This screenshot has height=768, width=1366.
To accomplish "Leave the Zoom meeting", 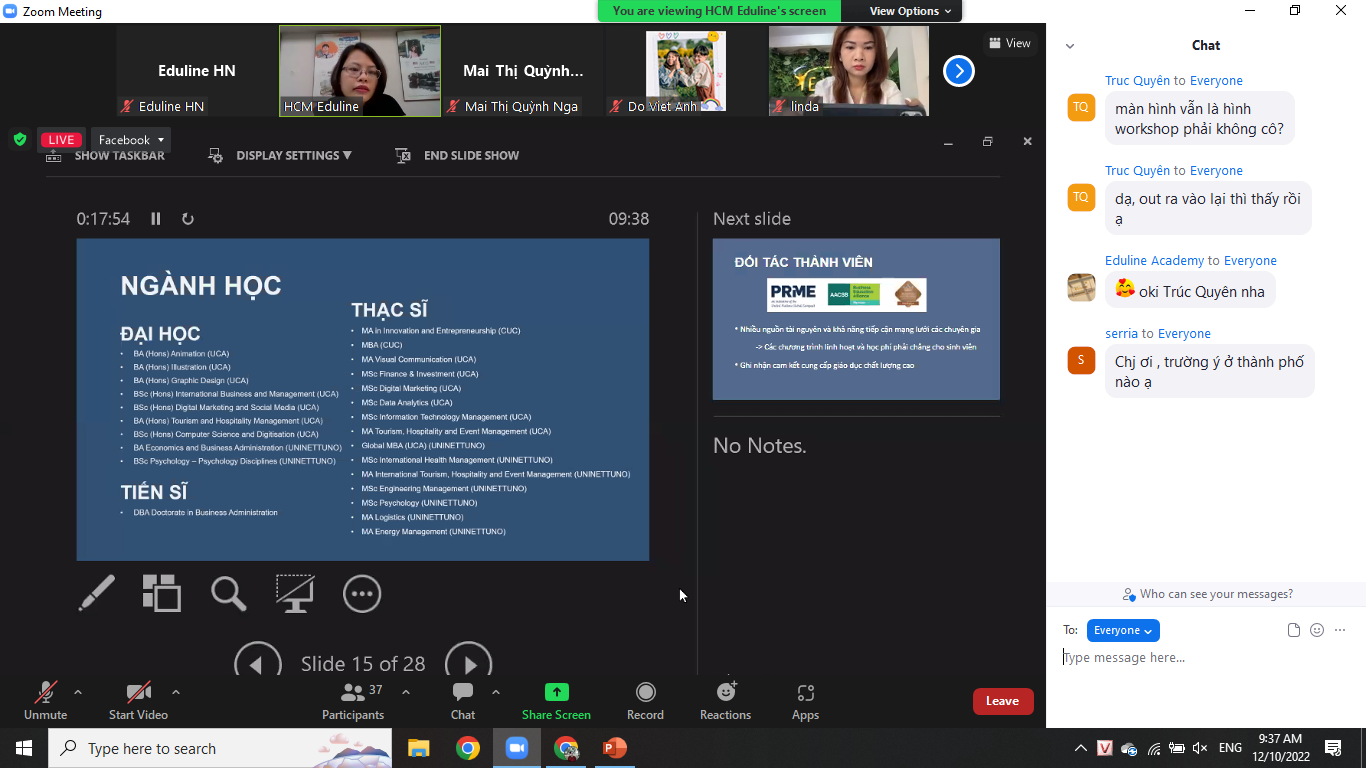I will pyautogui.click(x=1002, y=701).
